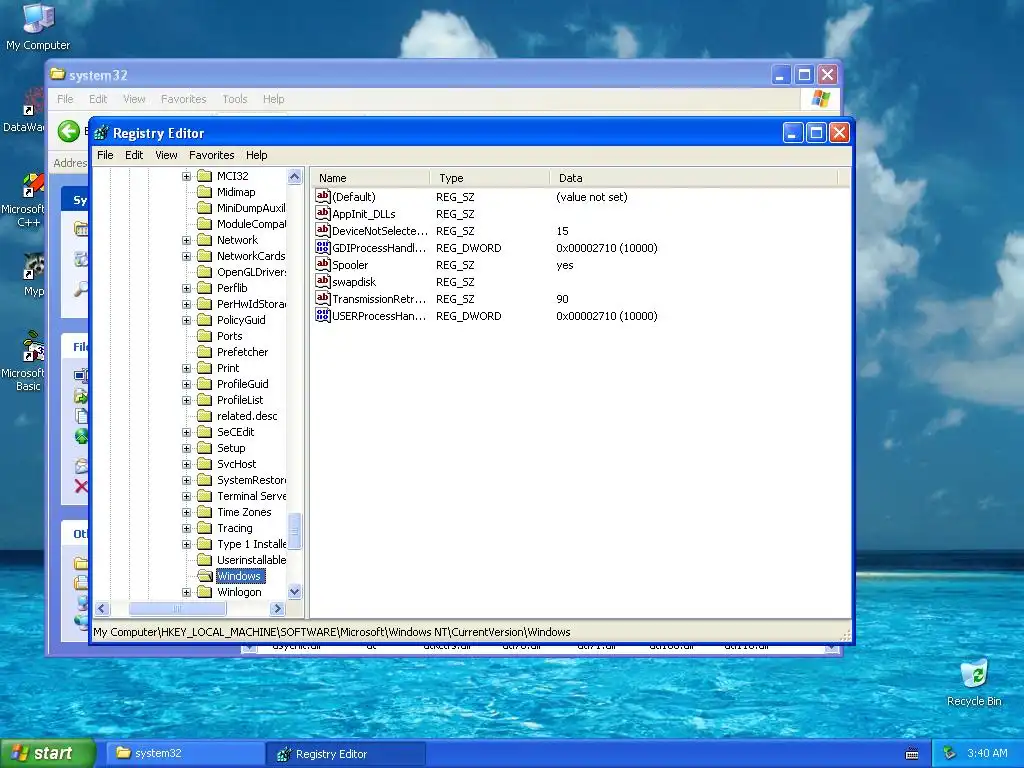This screenshot has width=1024, height=768.
Task: Sort values by the Type column header
Action: pyautogui.click(x=488, y=178)
